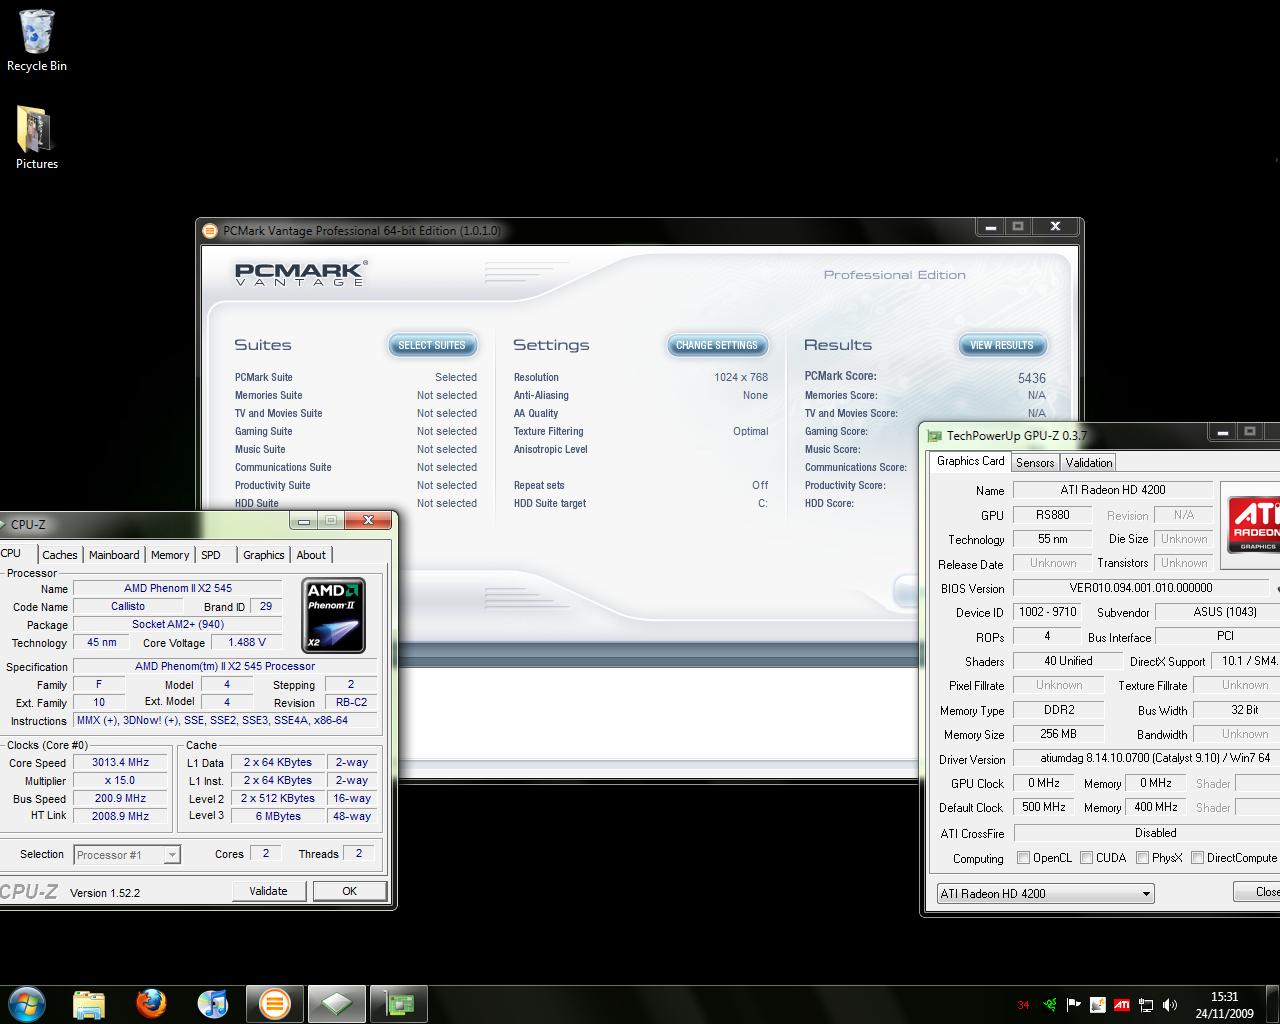Click the Gaming Suite row in PCMark
The image size is (1280, 1024).
(356, 431)
